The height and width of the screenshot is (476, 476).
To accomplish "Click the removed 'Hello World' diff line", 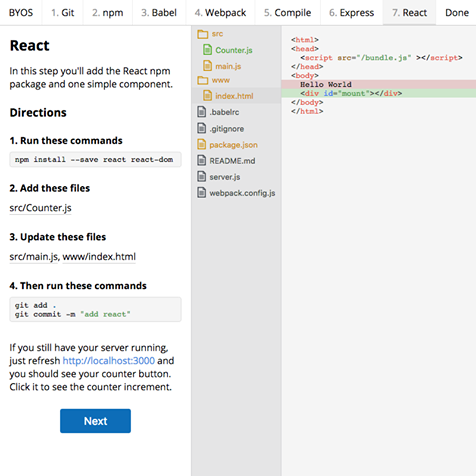I will coord(378,84).
